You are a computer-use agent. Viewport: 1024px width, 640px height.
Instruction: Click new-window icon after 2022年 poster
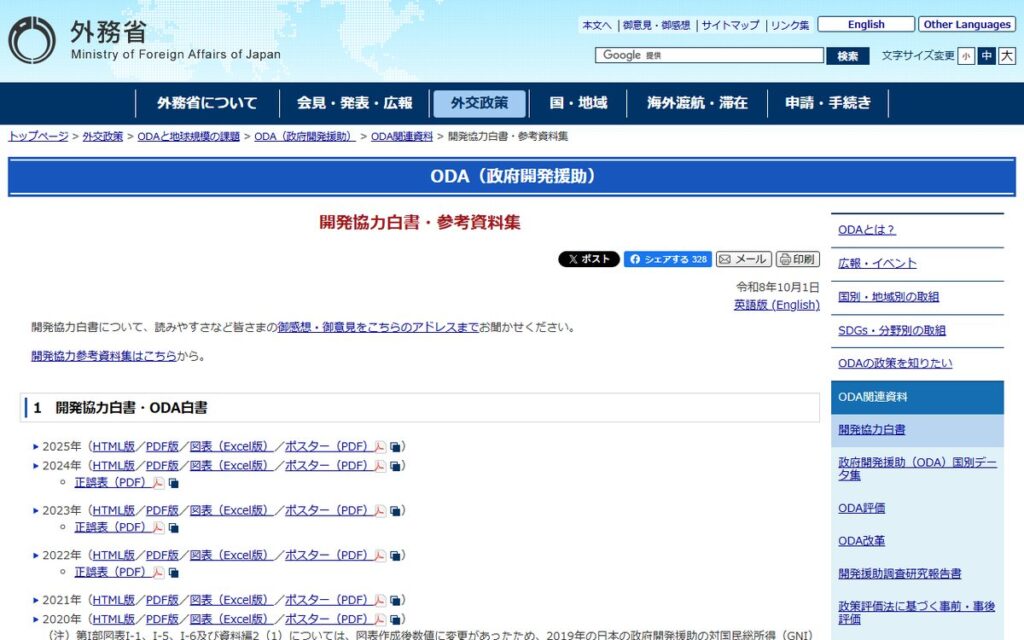click(395, 556)
